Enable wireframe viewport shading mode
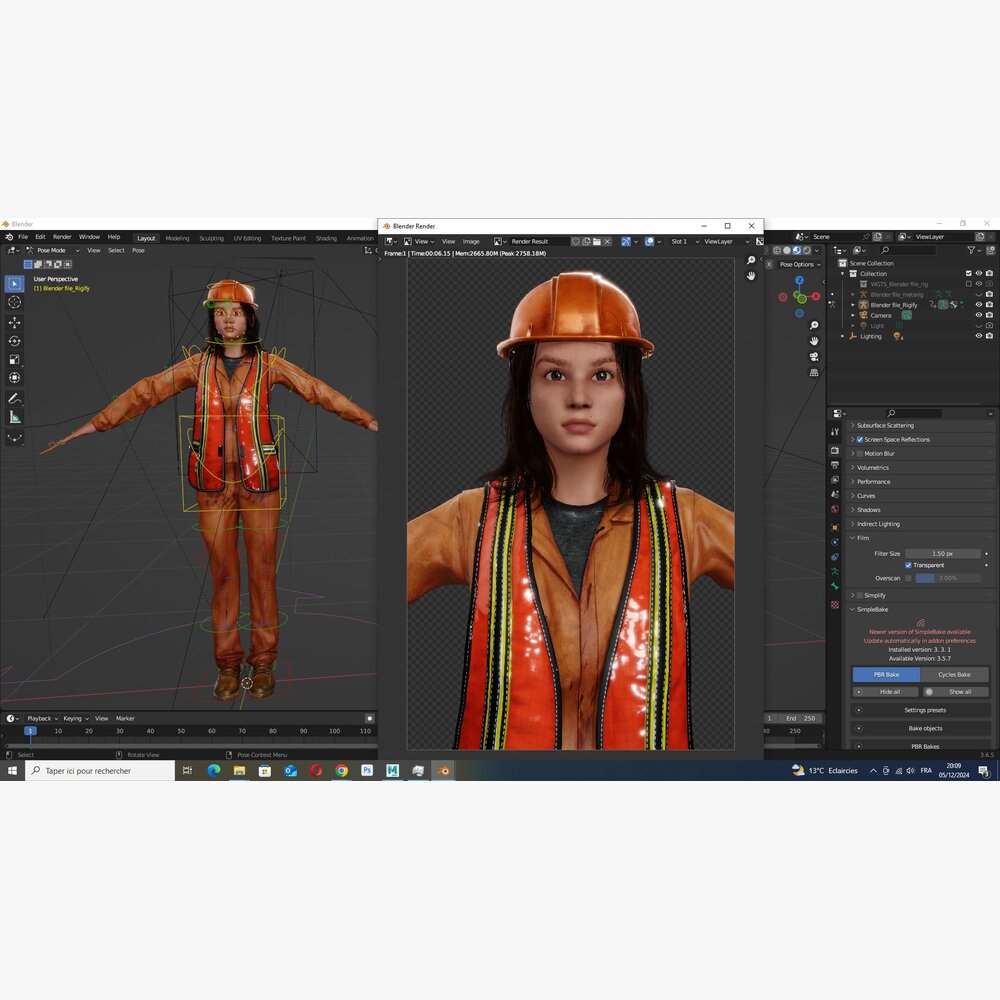 tap(777, 251)
